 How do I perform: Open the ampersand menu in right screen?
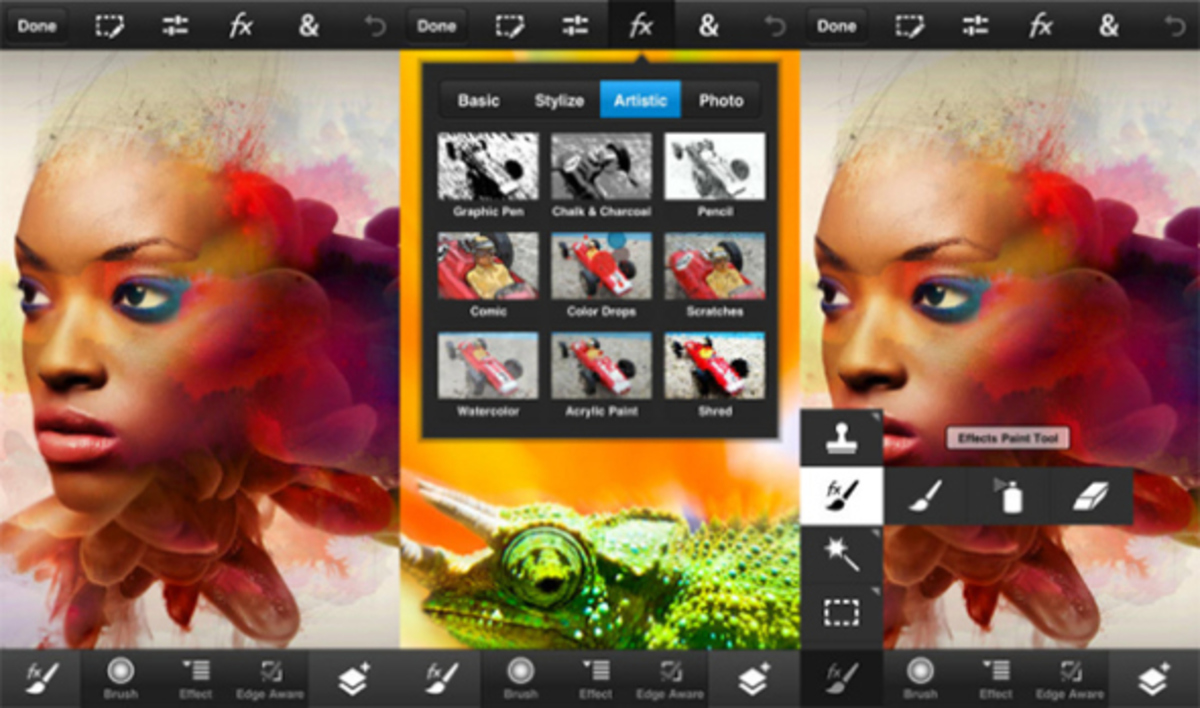[1108, 26]
